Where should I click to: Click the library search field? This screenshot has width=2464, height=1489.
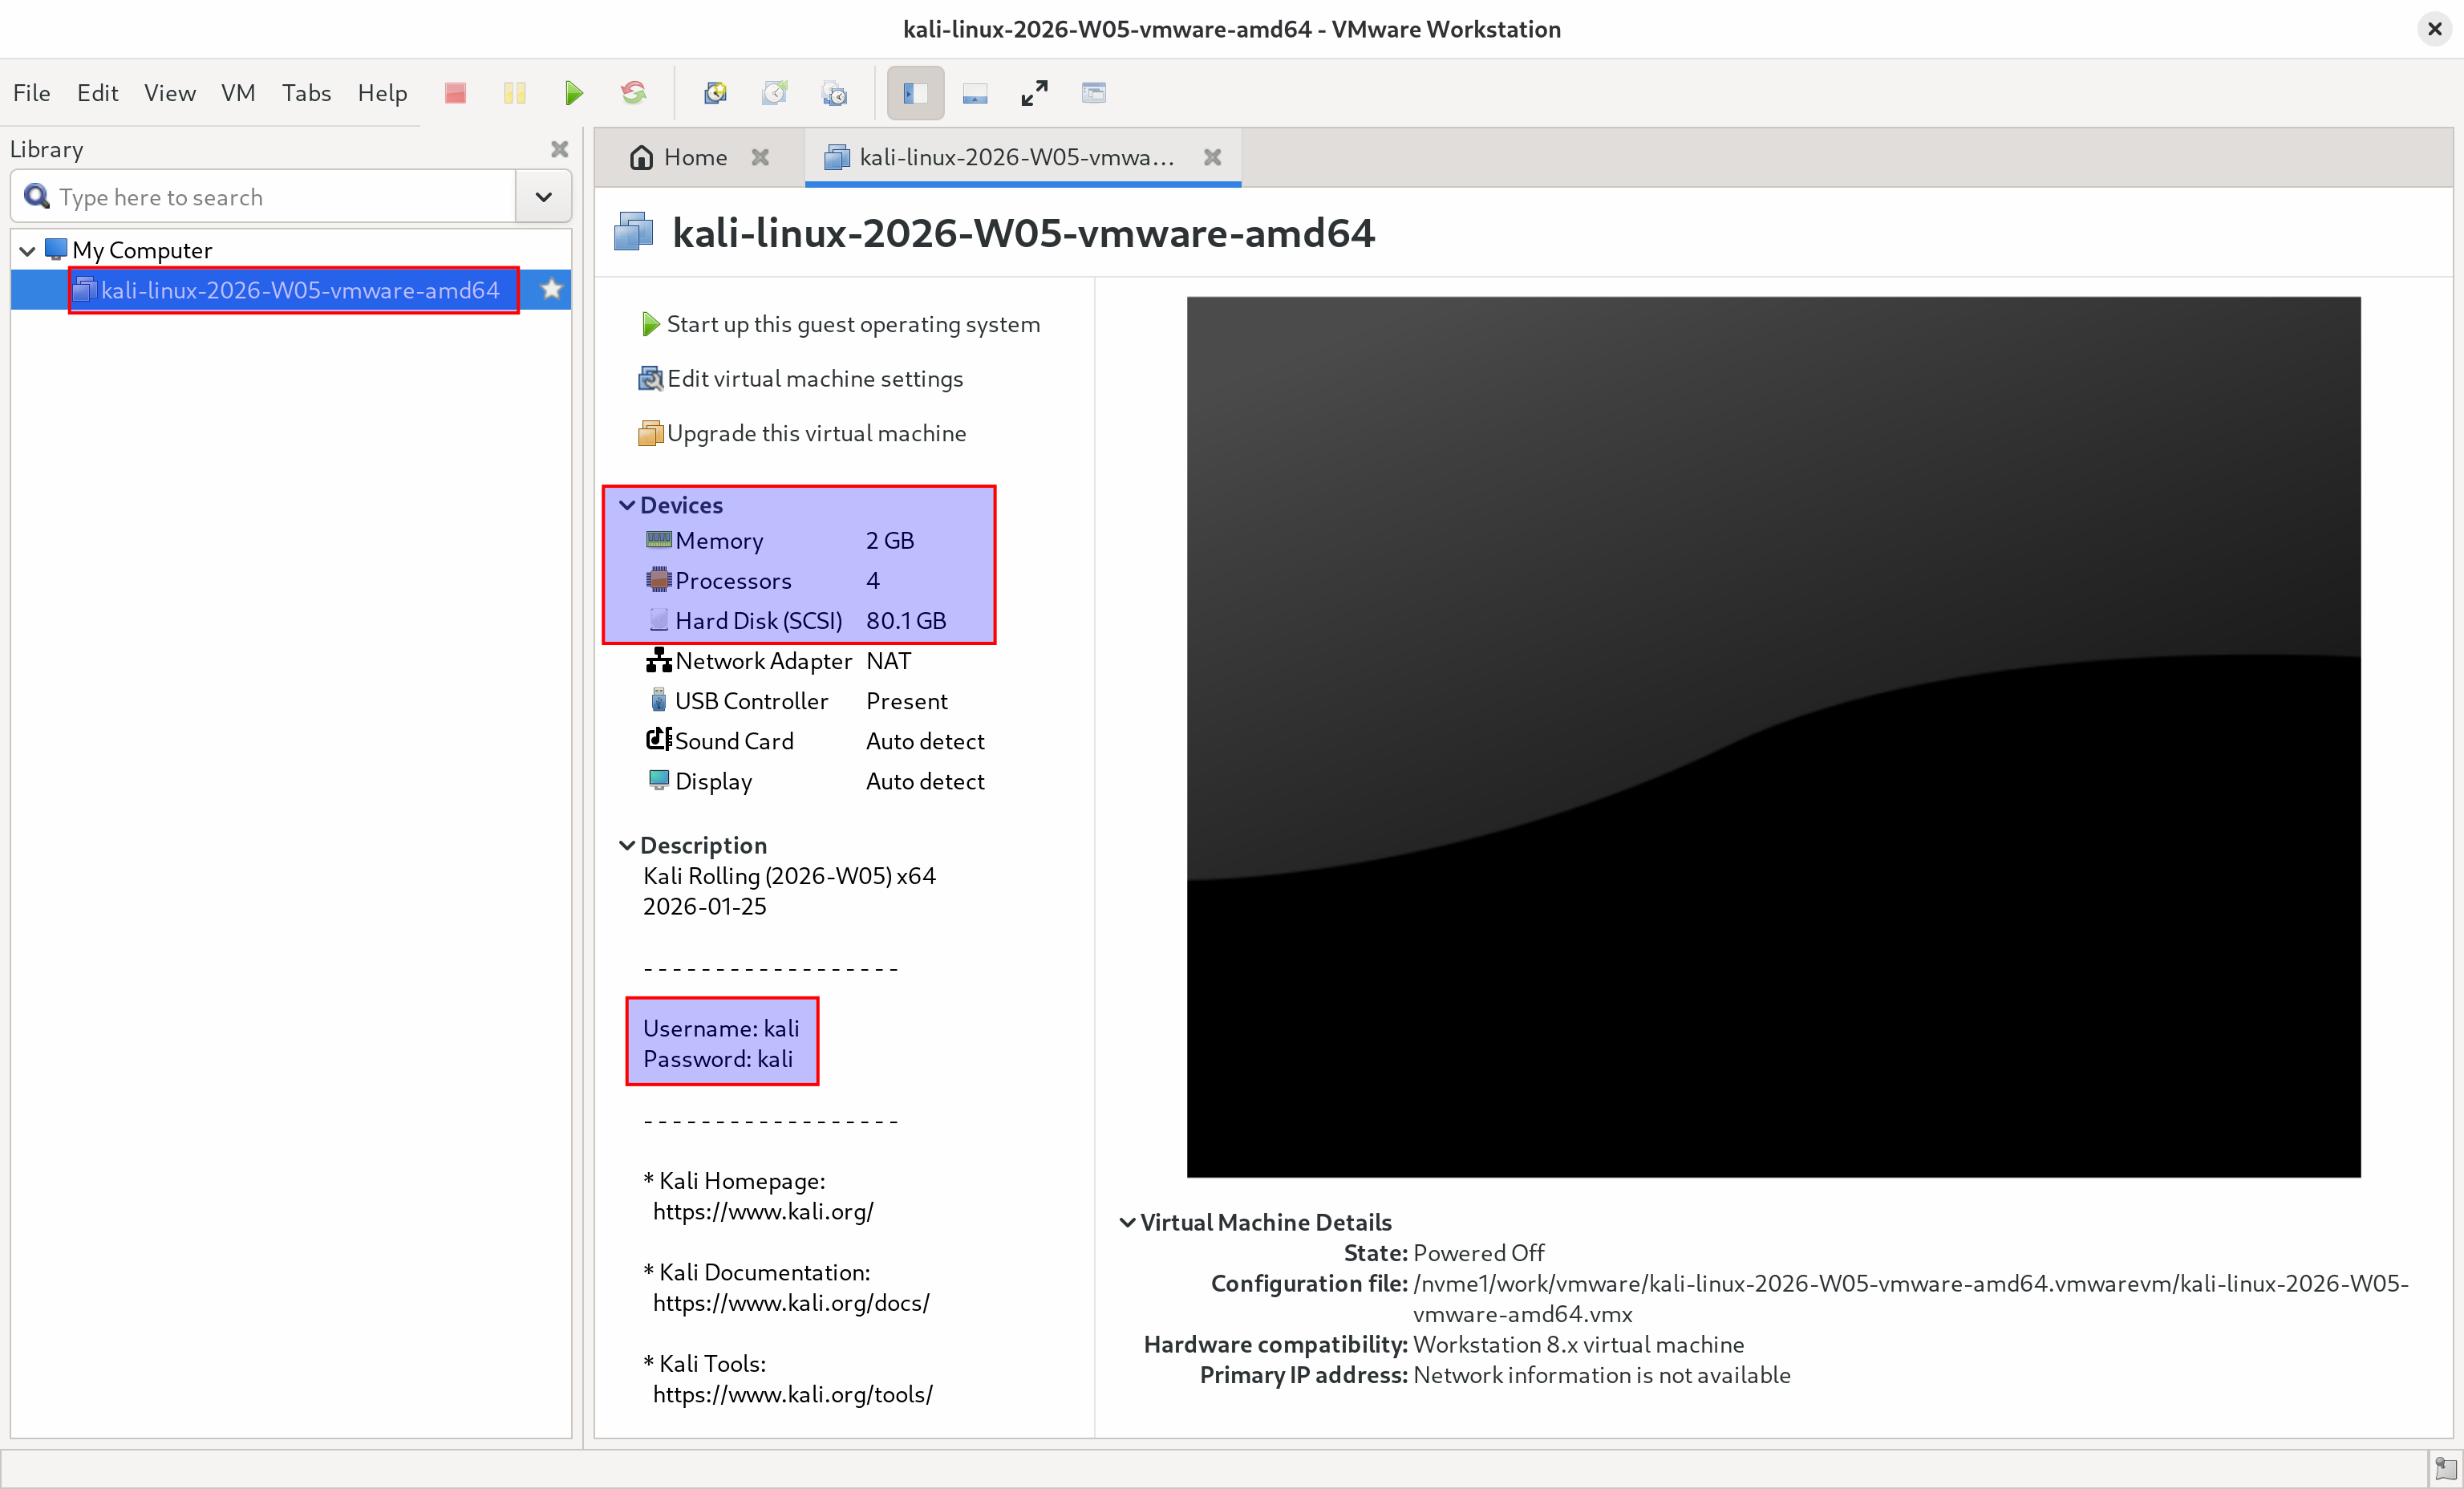click(x=264, y=197)
